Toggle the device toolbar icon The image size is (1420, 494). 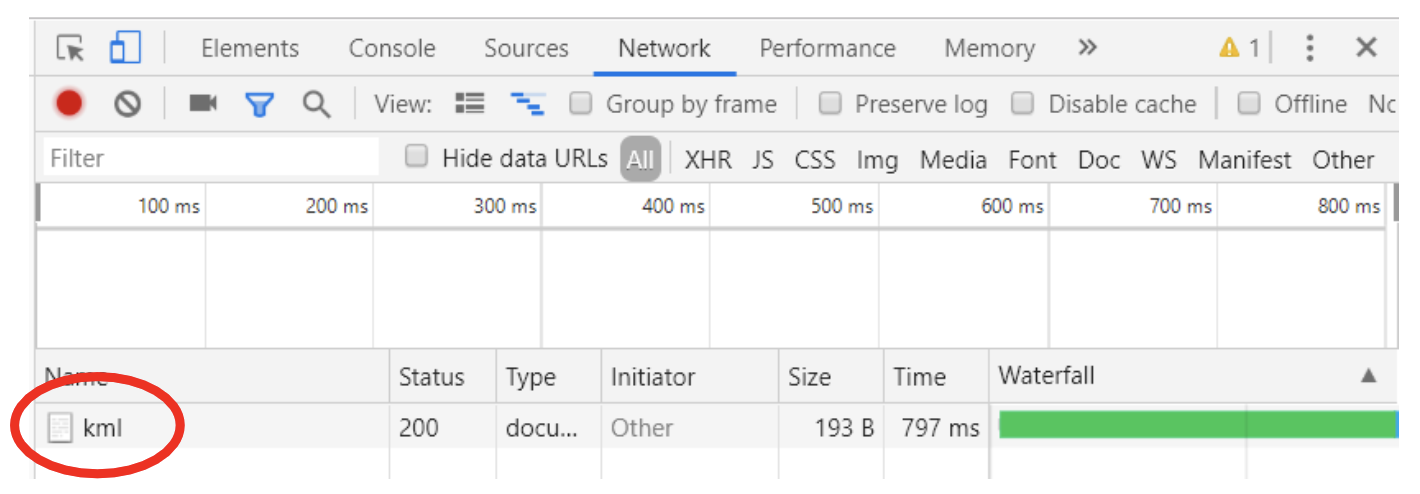coord(125,47)
